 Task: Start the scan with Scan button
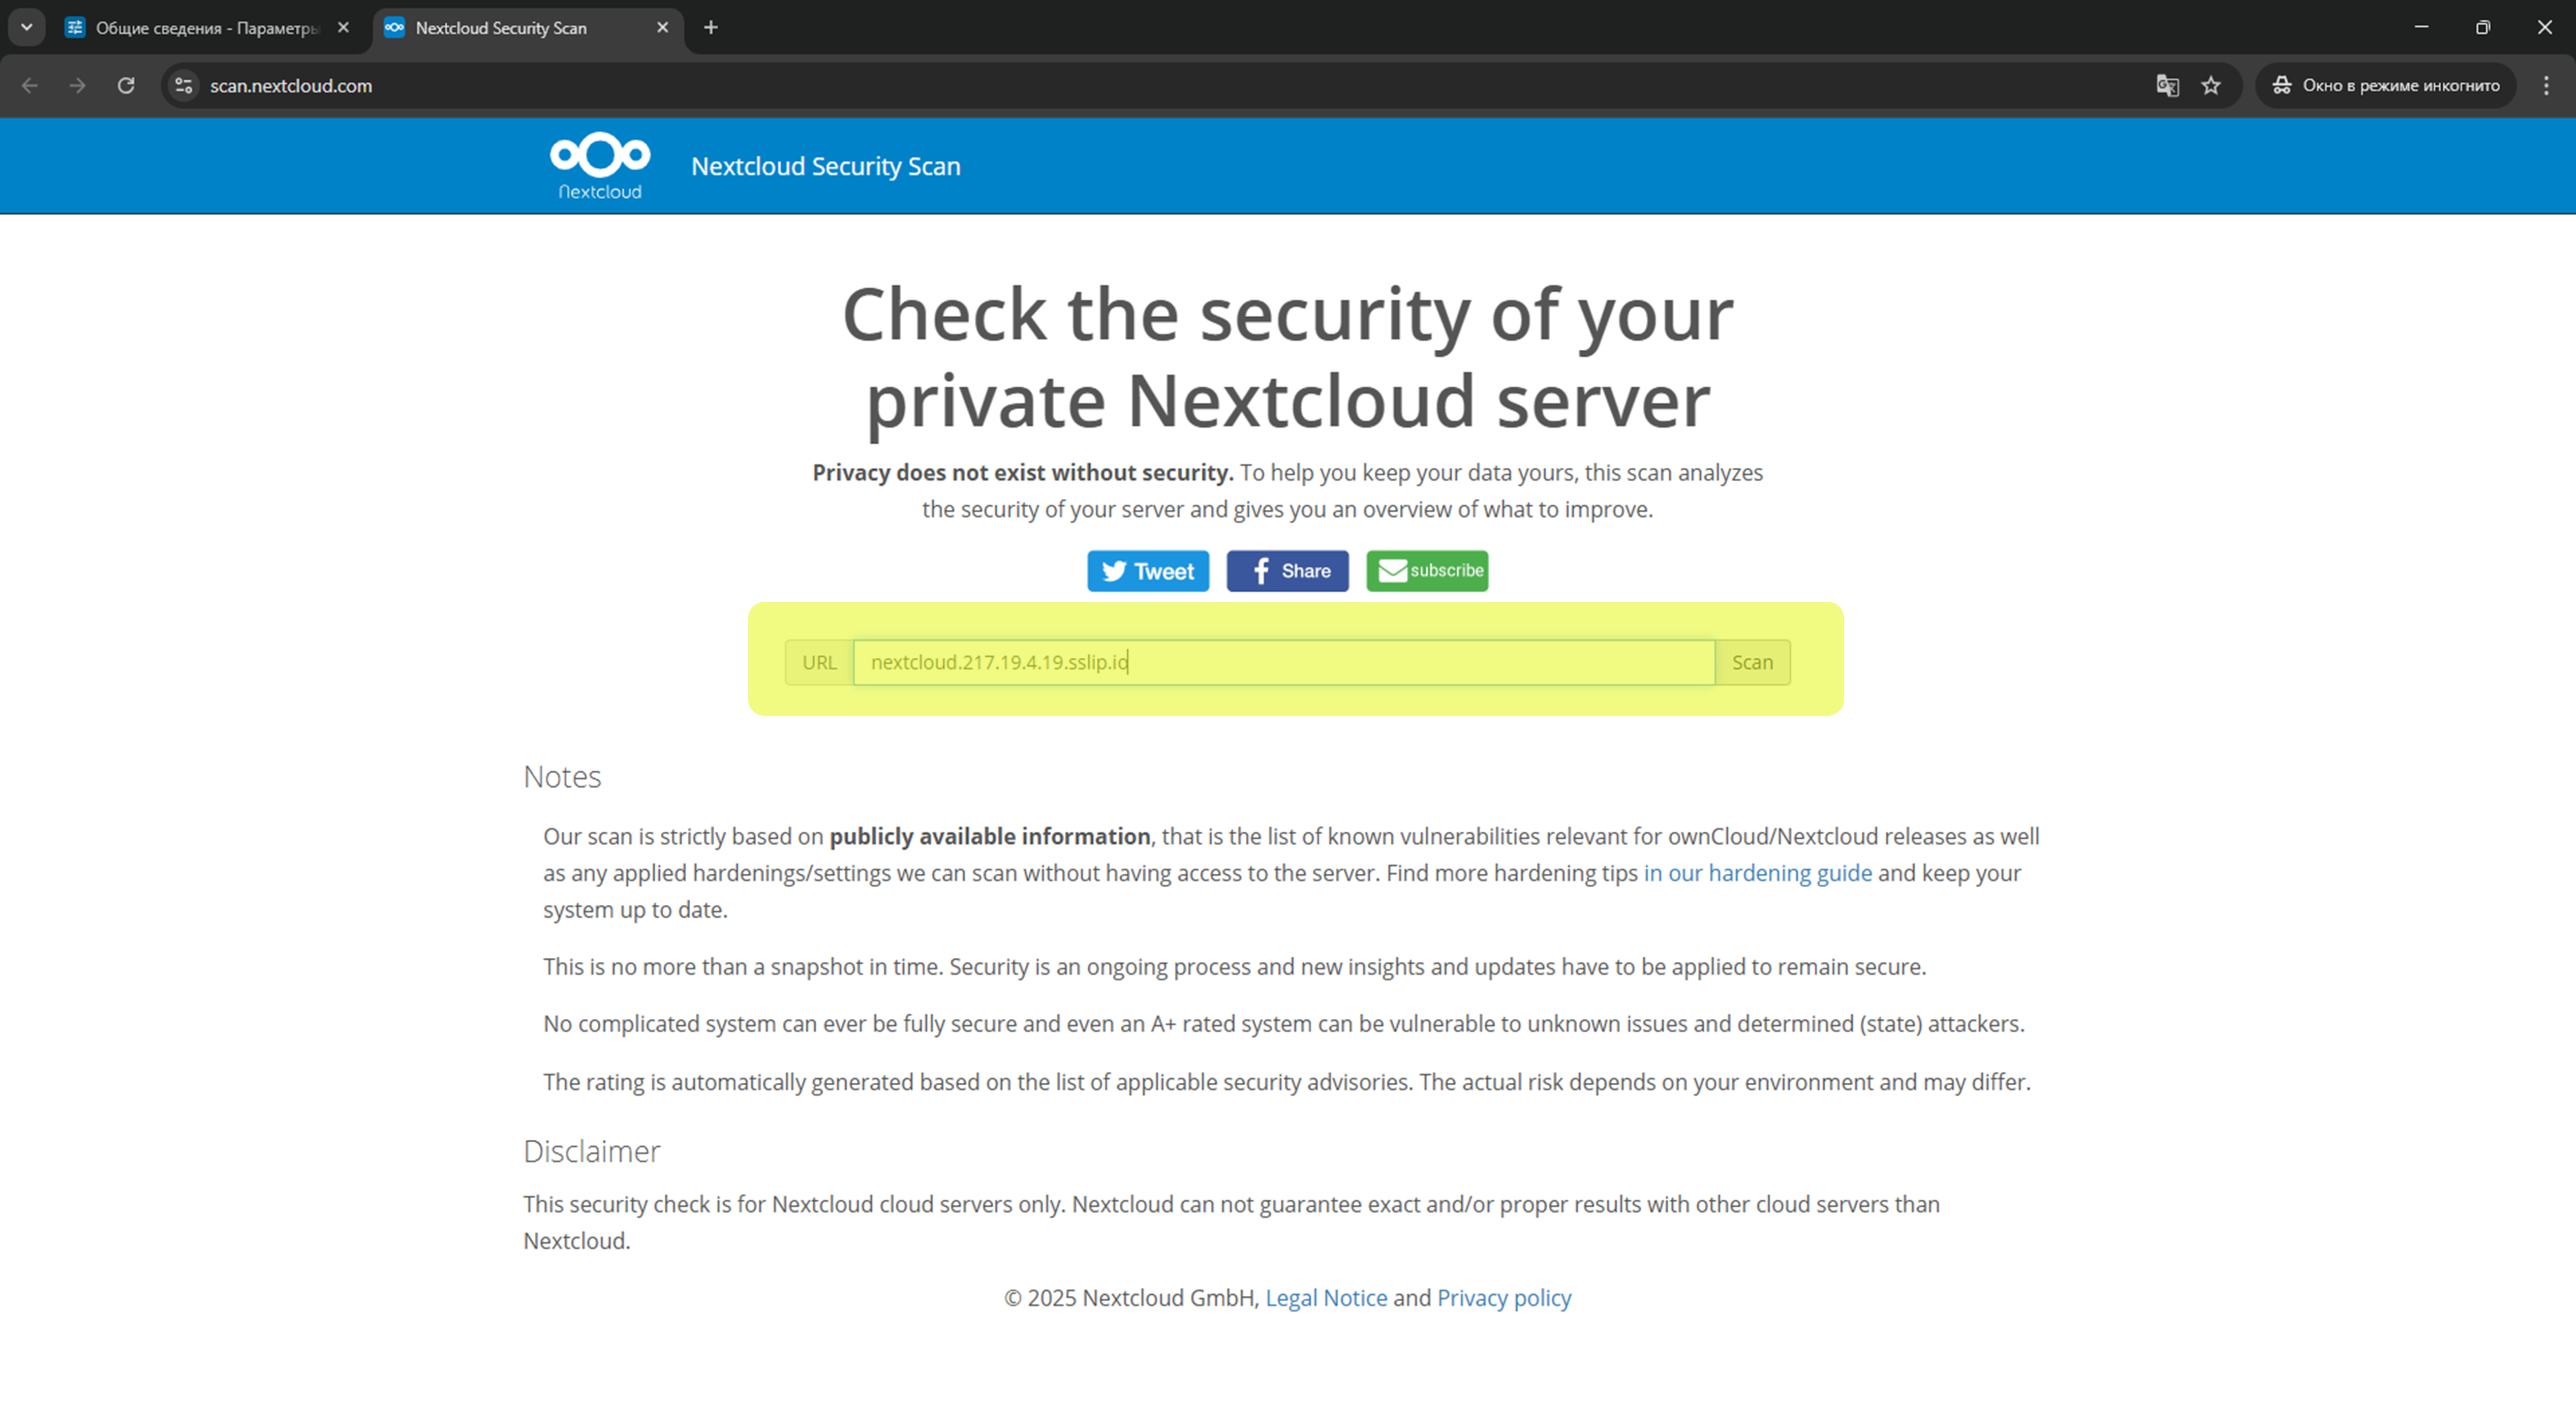pos(1752,662)
